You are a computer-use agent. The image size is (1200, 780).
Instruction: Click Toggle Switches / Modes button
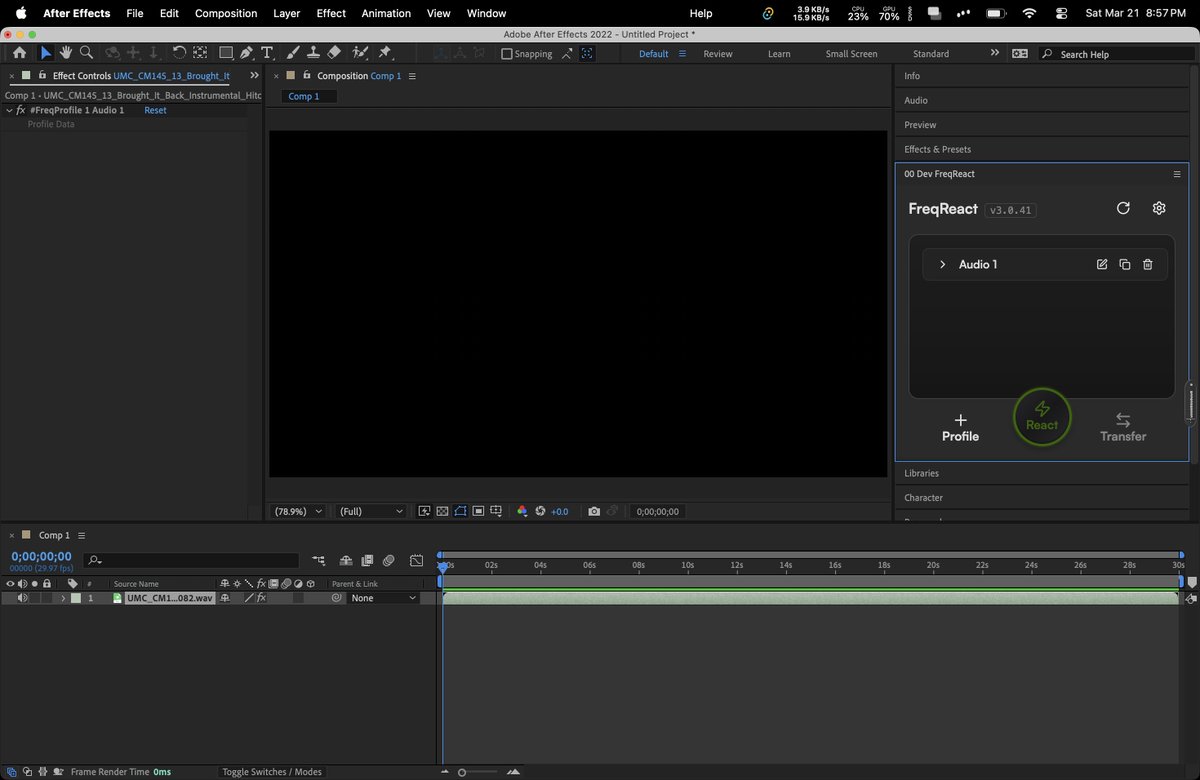(x=272, y=772)
